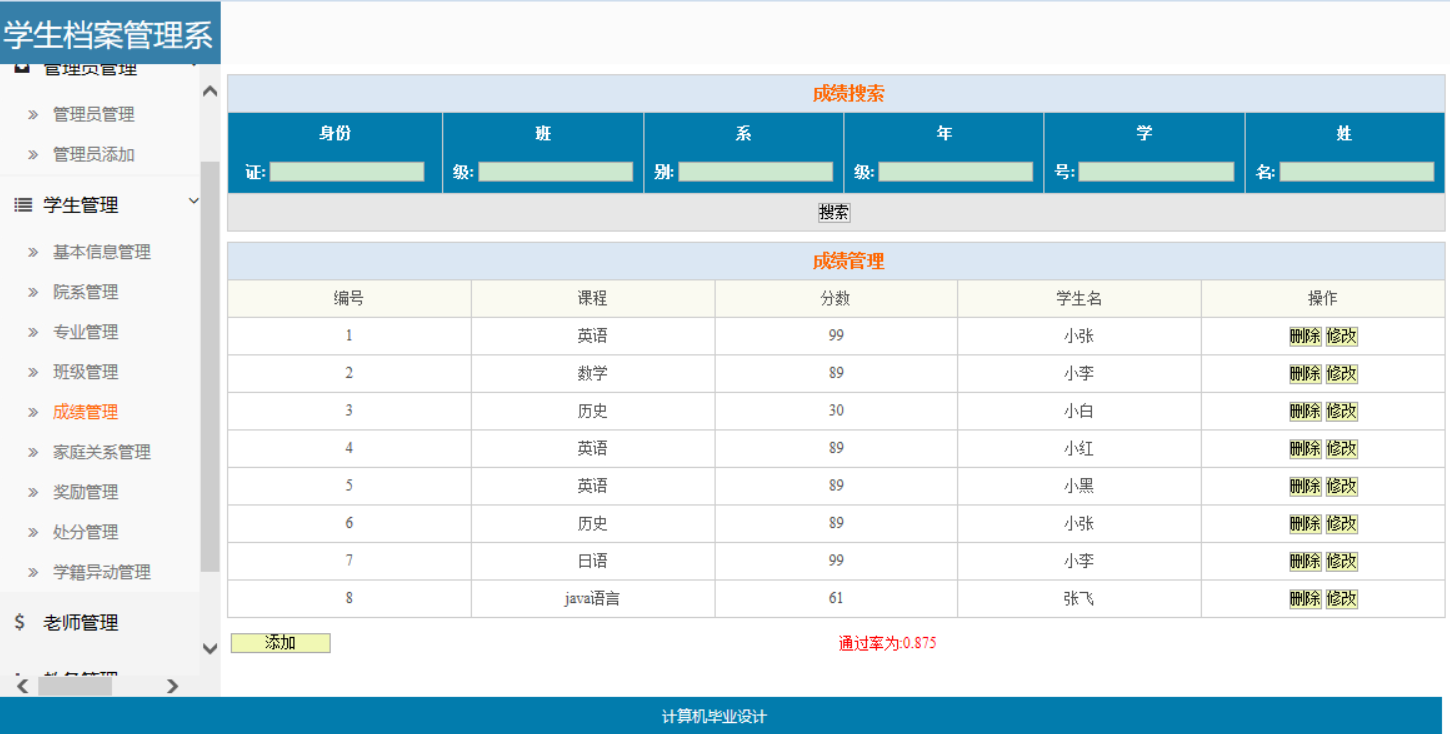Click the 年级 input field

click(956, 172)
